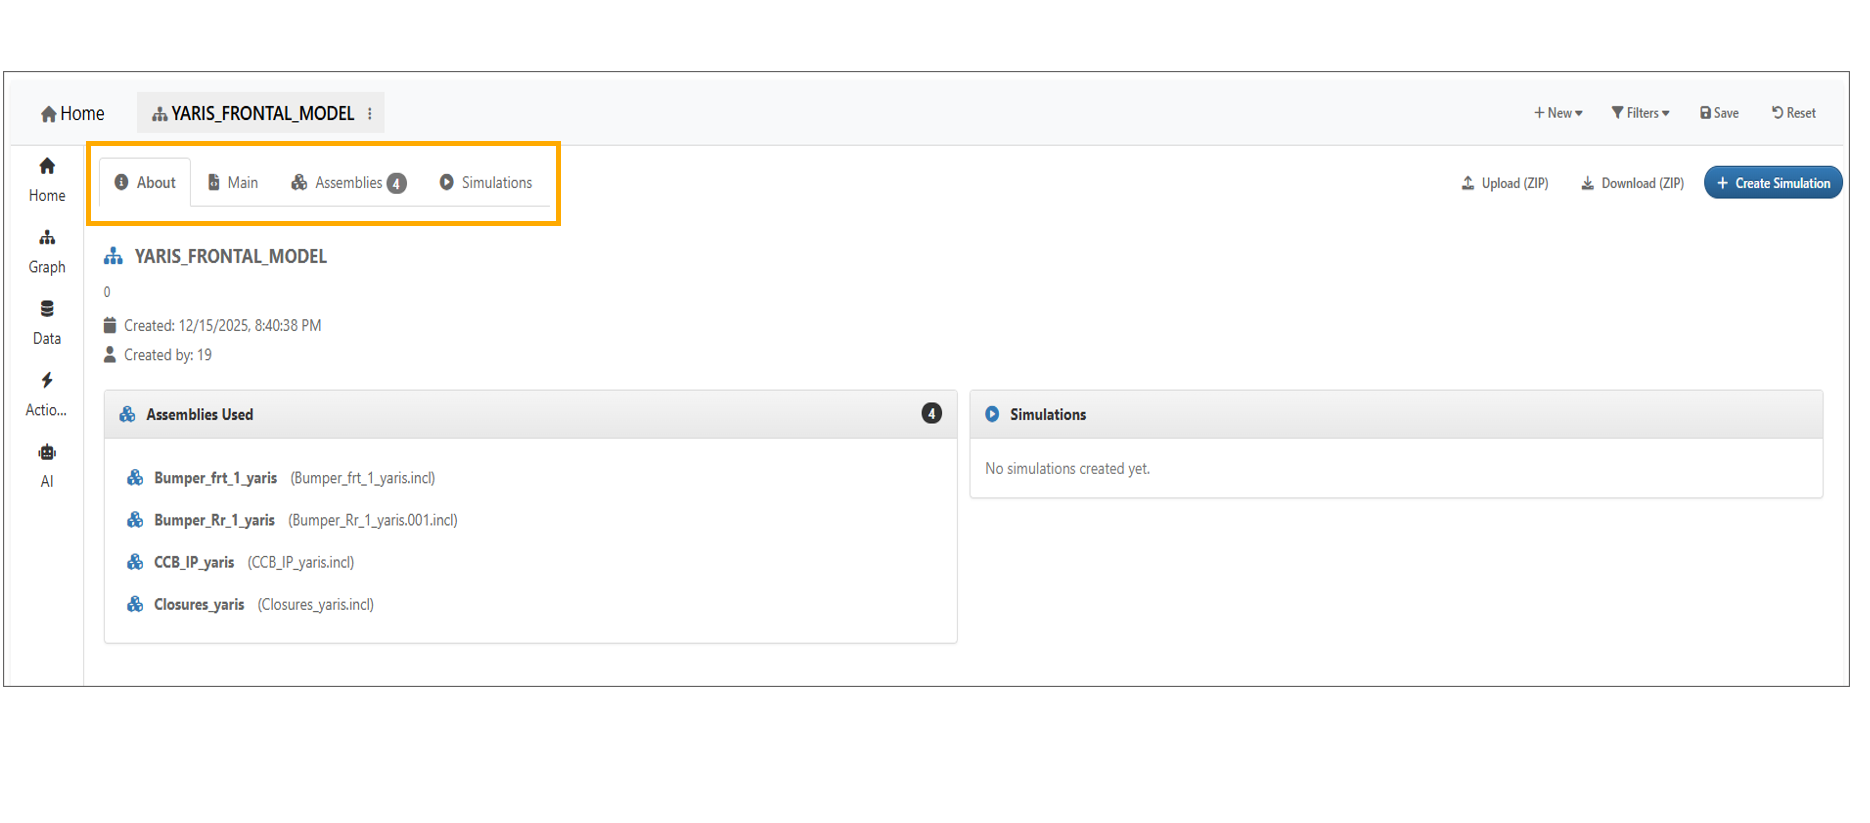Open the Simulations tab
Image resolution: width=1870 pixels, height=823 pixels.
486,183
